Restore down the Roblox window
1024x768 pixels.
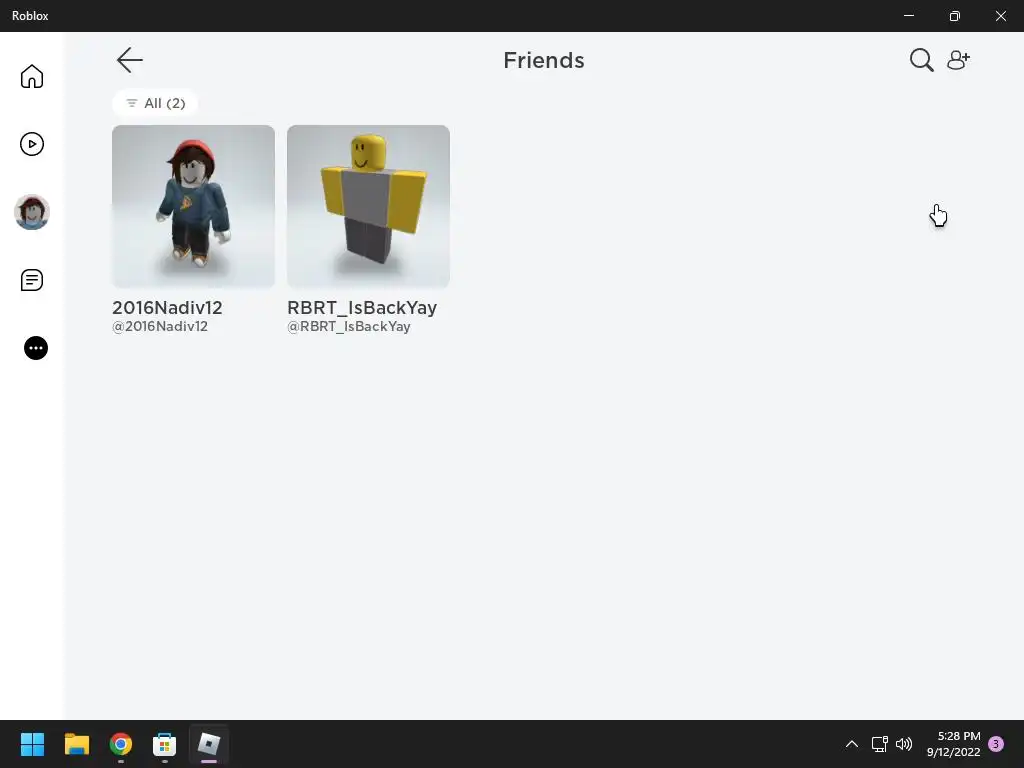tap(955, 16)
